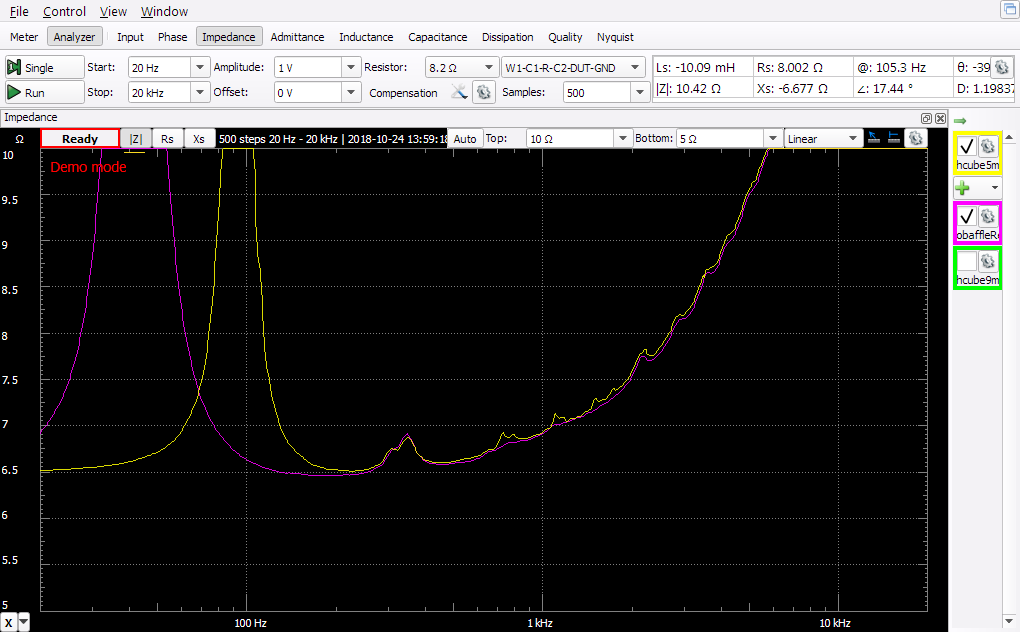Expand the Start frequency dropdown
This screenshot has width=1020, height=632.
click(200, 68)
